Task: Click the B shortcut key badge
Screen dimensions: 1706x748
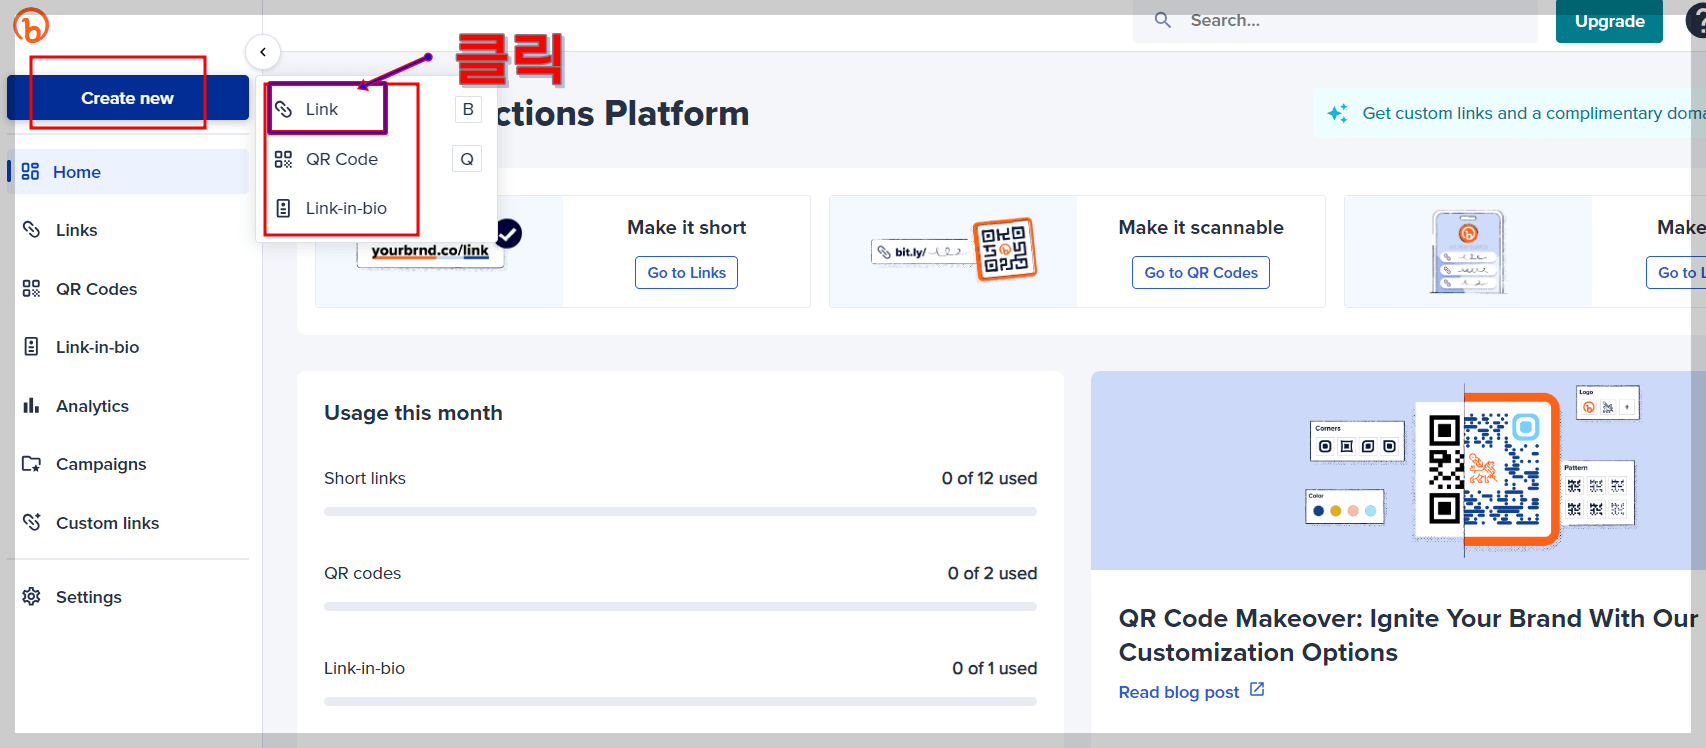Action: click(x=468, y=109)
